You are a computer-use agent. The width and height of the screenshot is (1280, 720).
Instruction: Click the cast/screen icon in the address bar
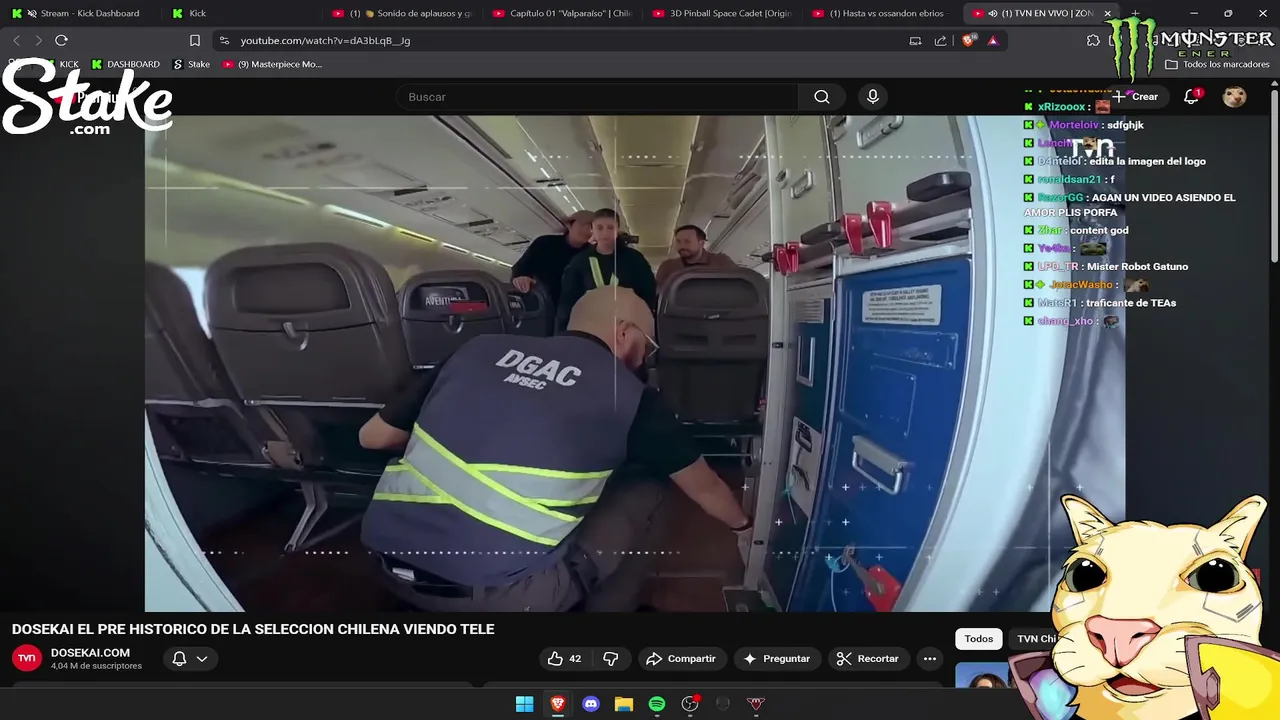(915, 40)
